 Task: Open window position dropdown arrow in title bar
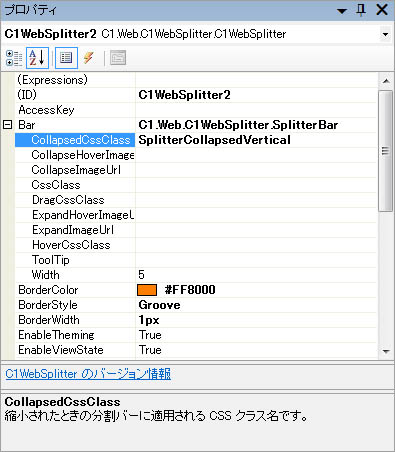pyautogui.click(x=342, y=11)
